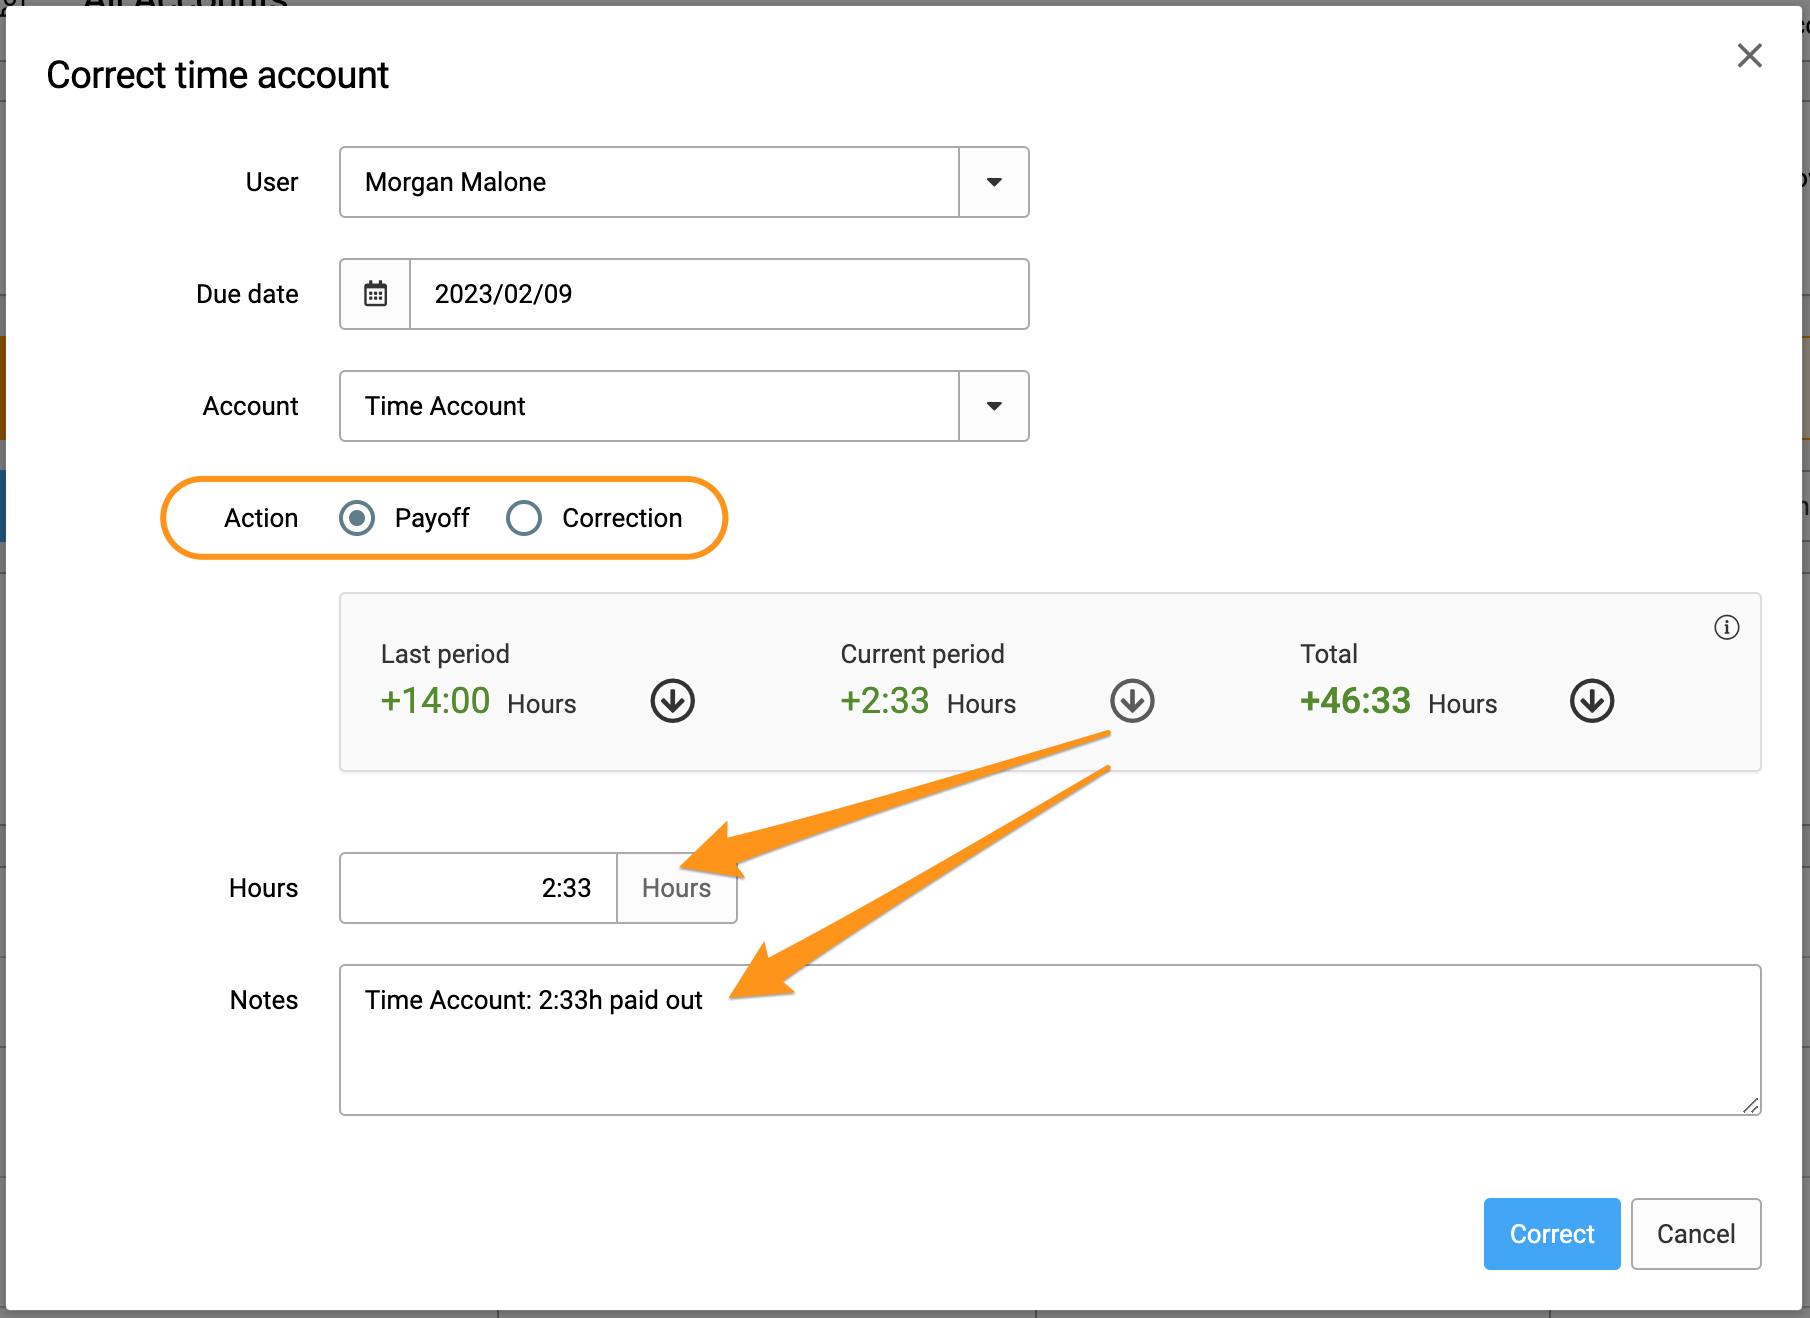
Task: Click the Time Account selection field
Action: point(649,406)
